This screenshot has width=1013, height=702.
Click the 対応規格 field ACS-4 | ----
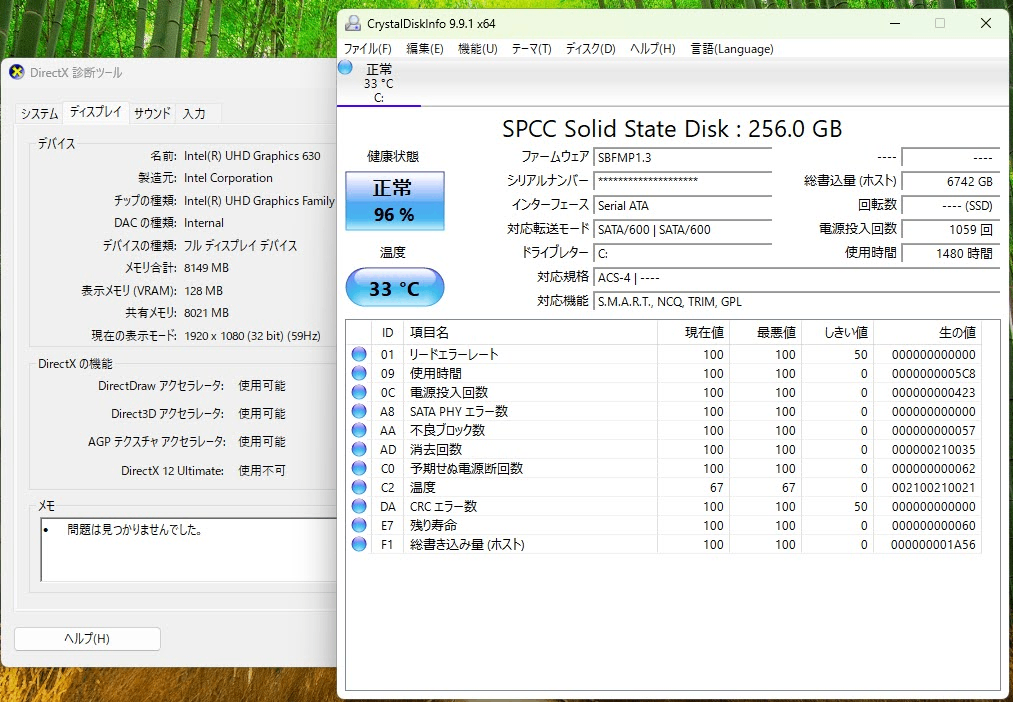pos(796,278)
